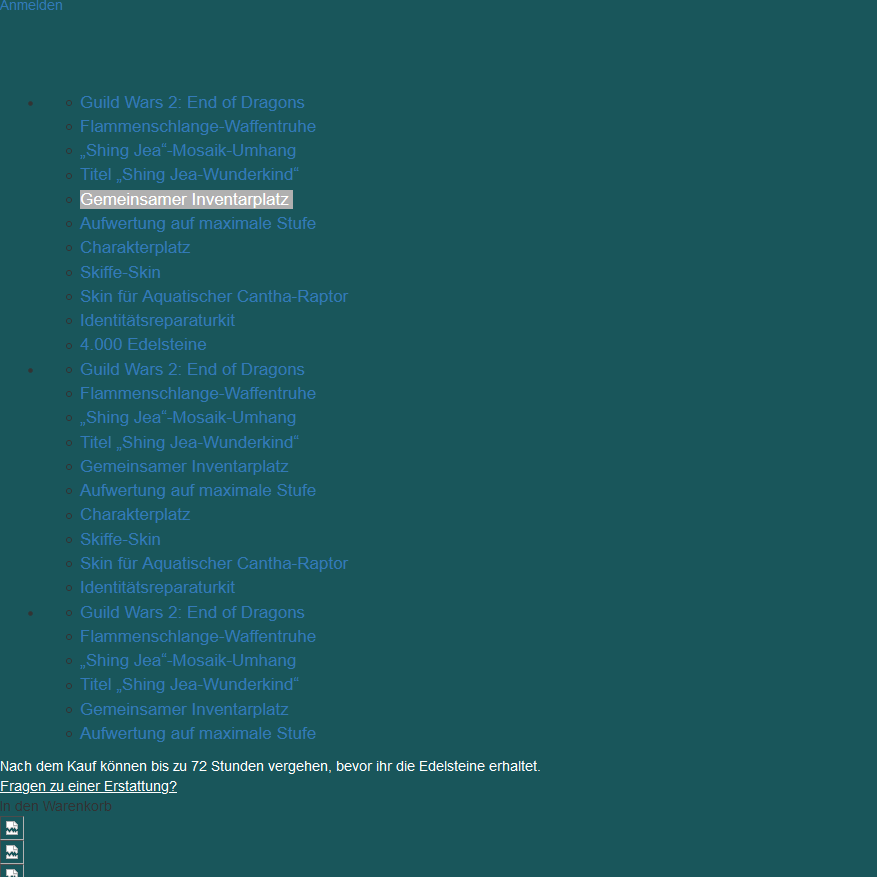Open Aufwertung auf maximale Stufe in first list
The height and width of the screenshot is (877, 877).
pos(198,224)
